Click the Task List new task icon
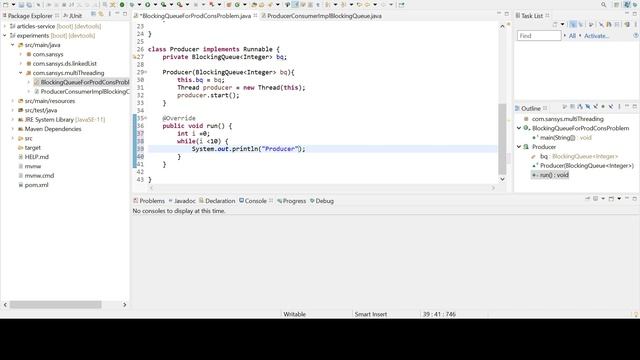This screenshot has width=640, height=360. [x=556, y=24]
